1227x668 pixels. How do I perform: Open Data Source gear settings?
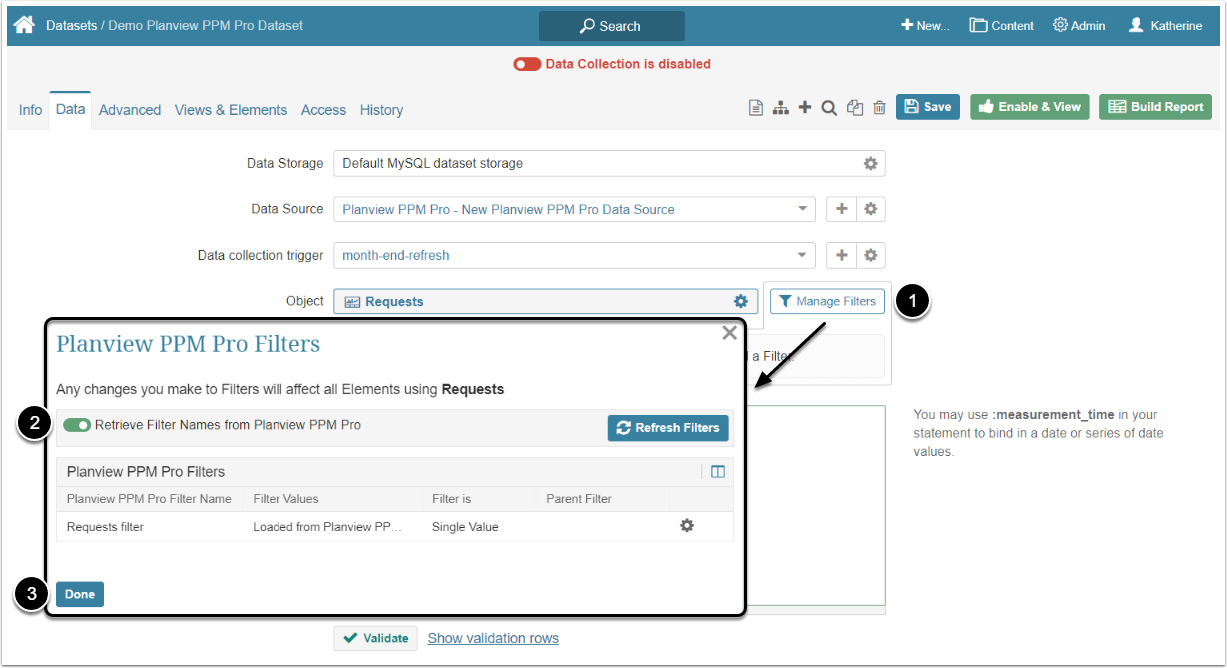871,209
